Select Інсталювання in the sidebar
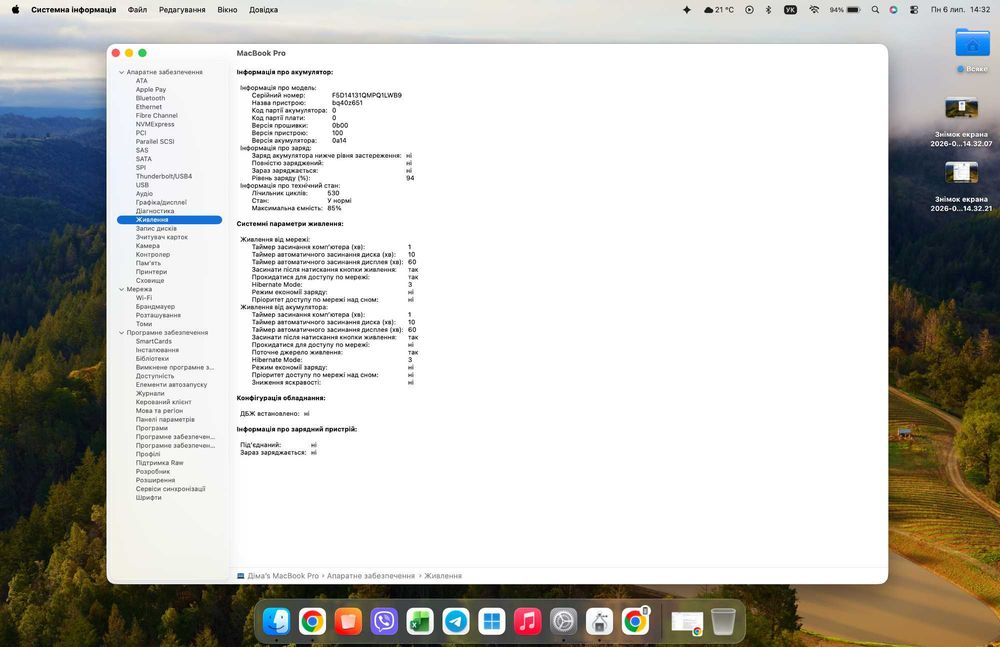 click(x=158, y=350)
